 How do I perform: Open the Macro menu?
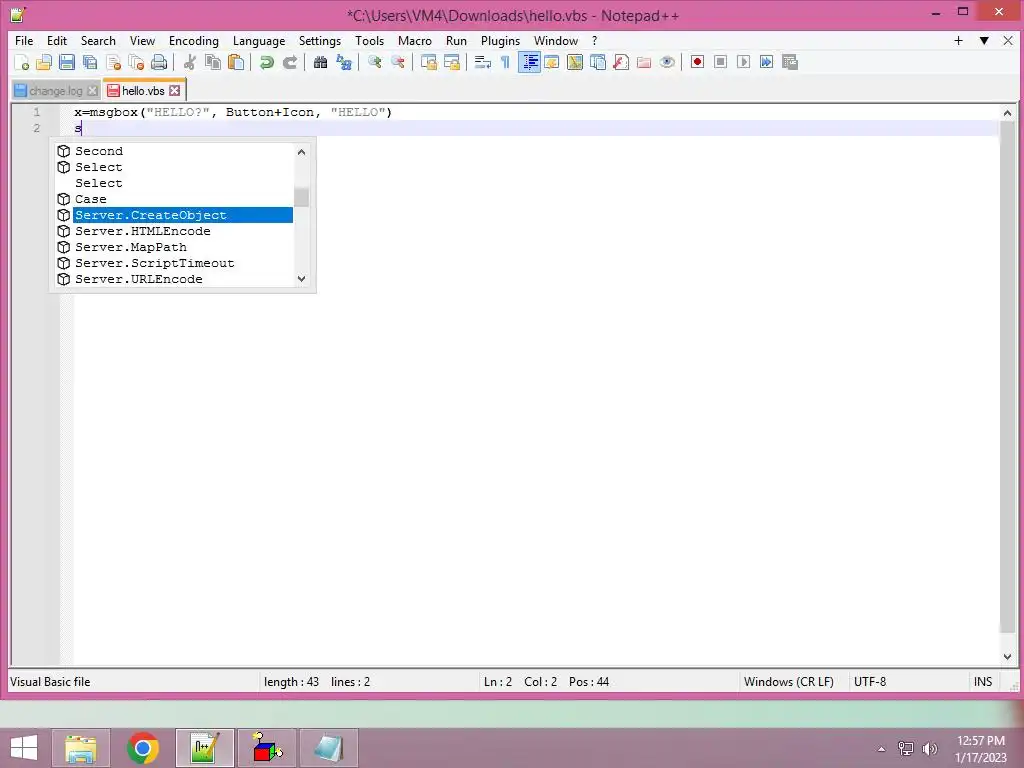415,40
